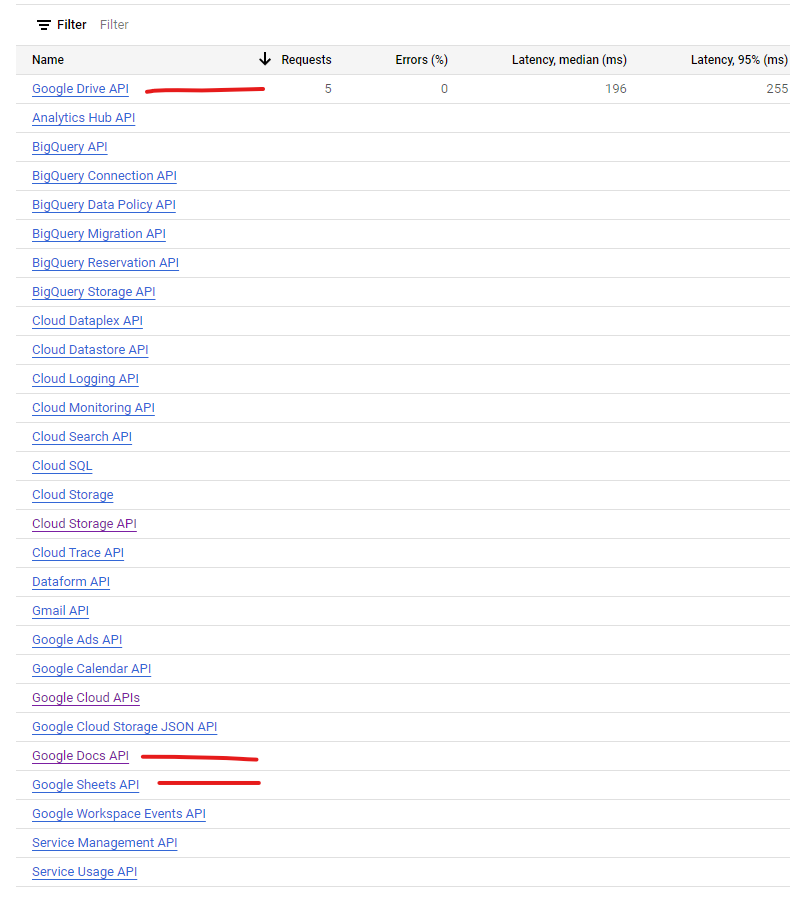Focus the Filter input field
The width and height of the screenshot is (790, 916).
coord(114,25)
